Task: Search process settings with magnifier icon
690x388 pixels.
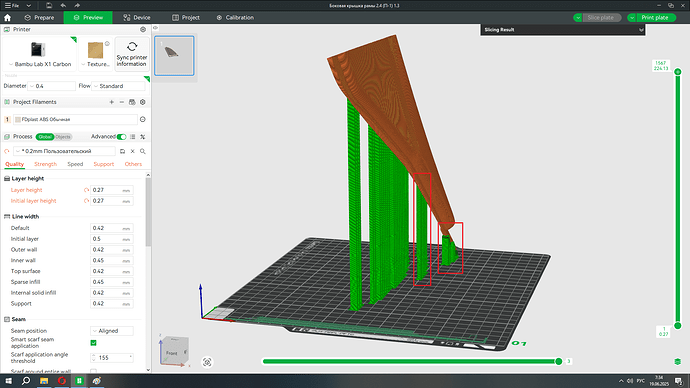Action: 143,151
